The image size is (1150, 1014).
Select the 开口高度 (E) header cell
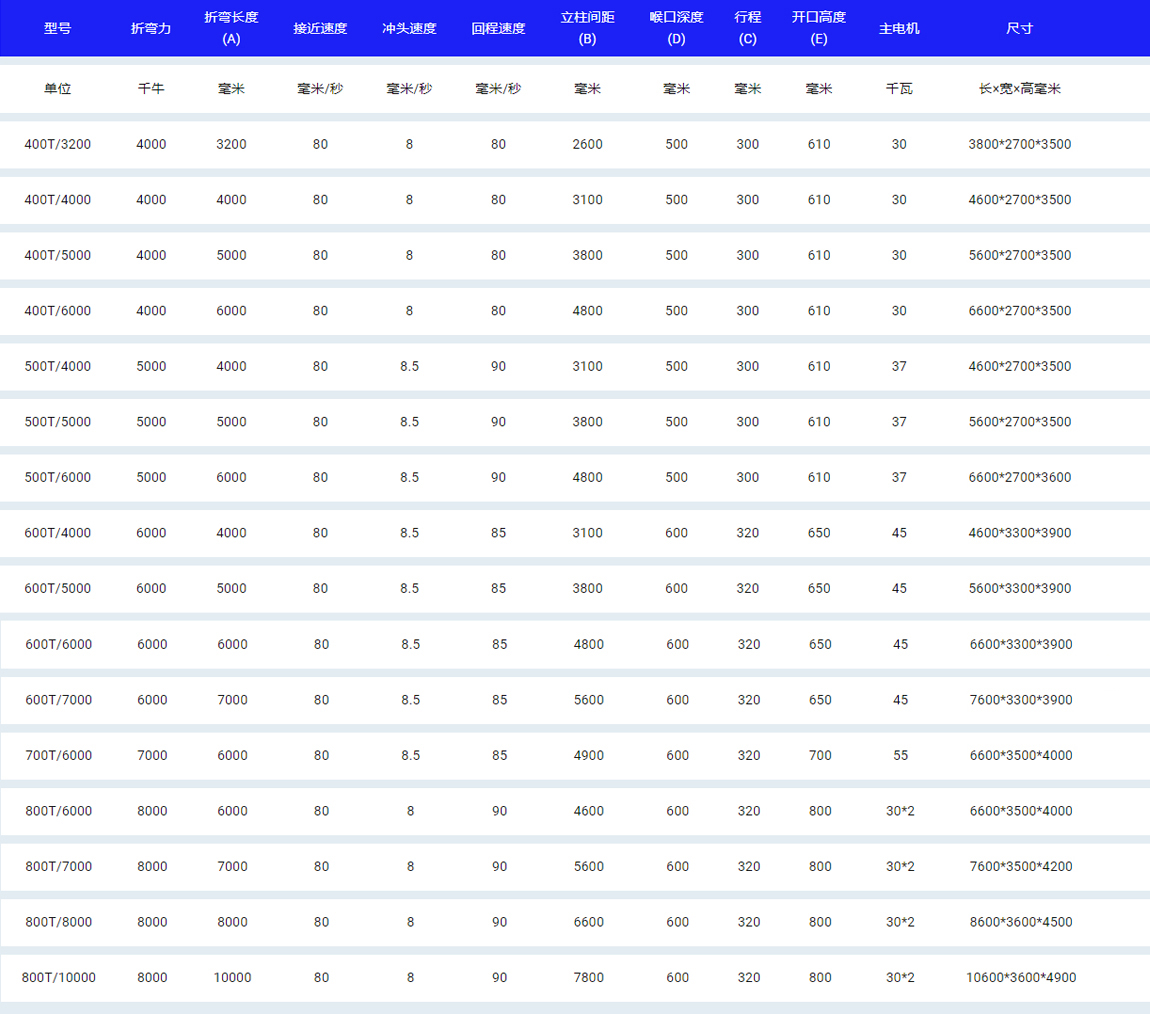coord(818,28)
